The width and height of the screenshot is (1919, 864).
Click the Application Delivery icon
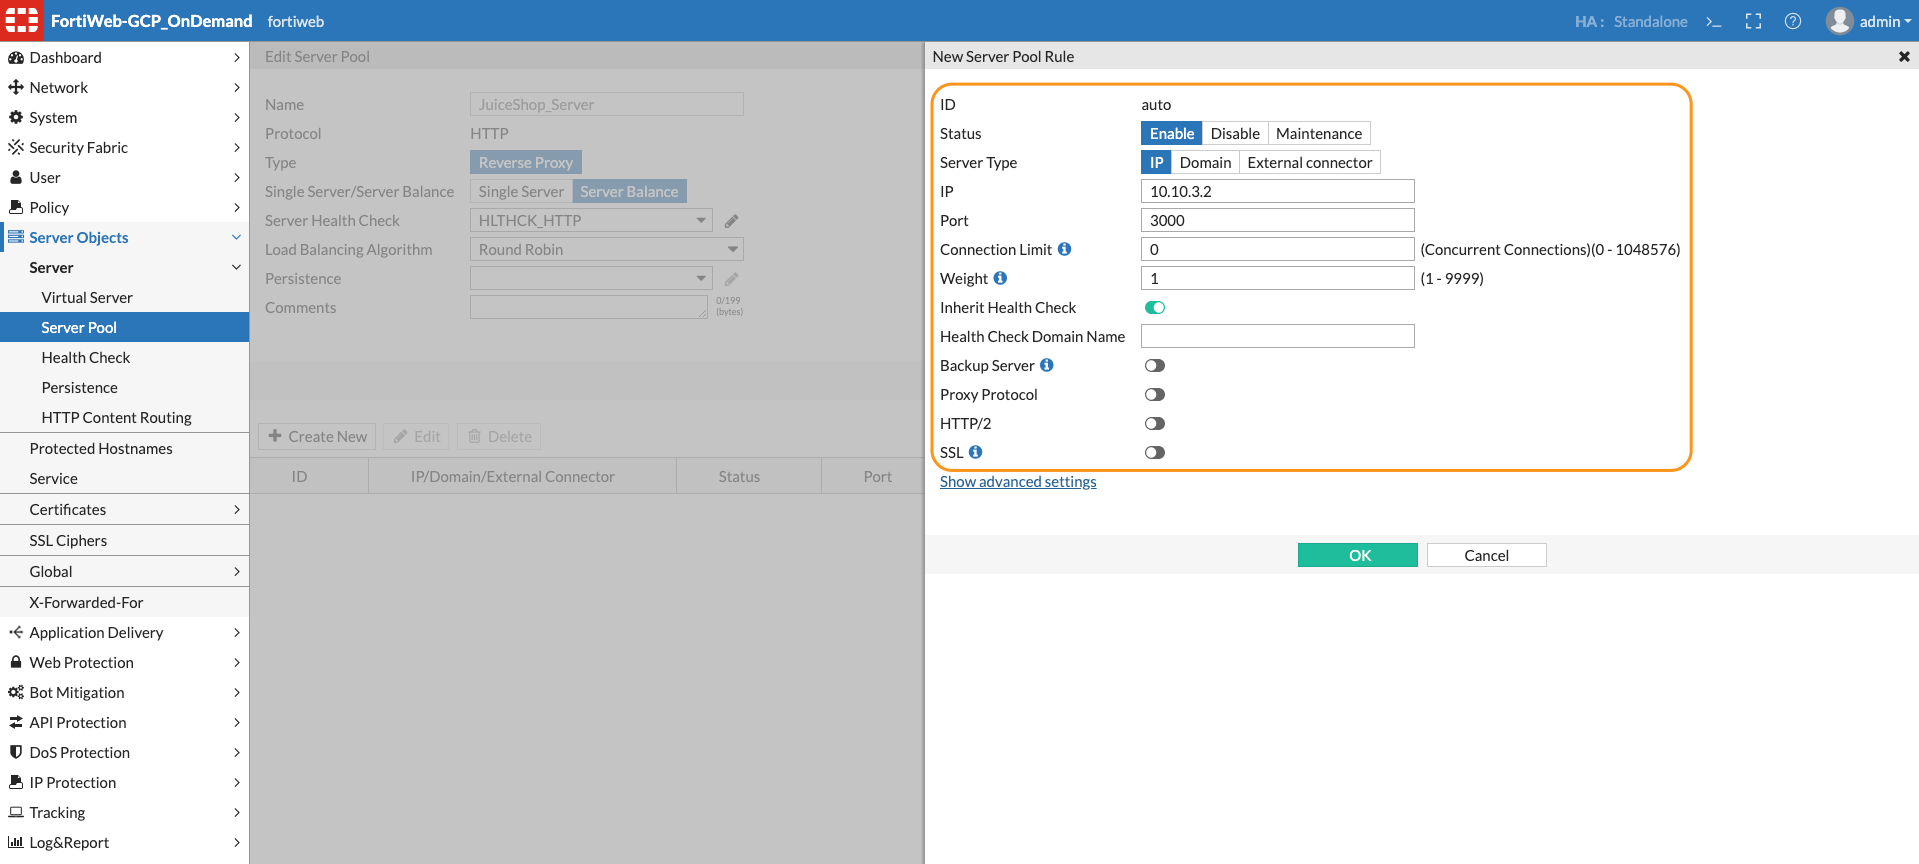pyautogui.click(x=16, y=633)
